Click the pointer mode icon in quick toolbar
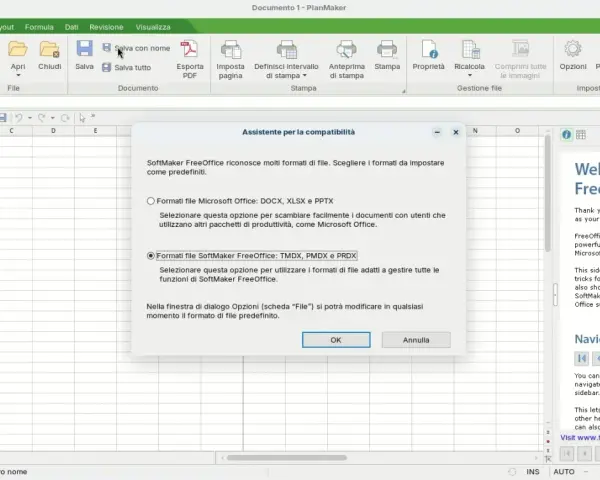Viewport: 600px width, 480px height. 82,118
